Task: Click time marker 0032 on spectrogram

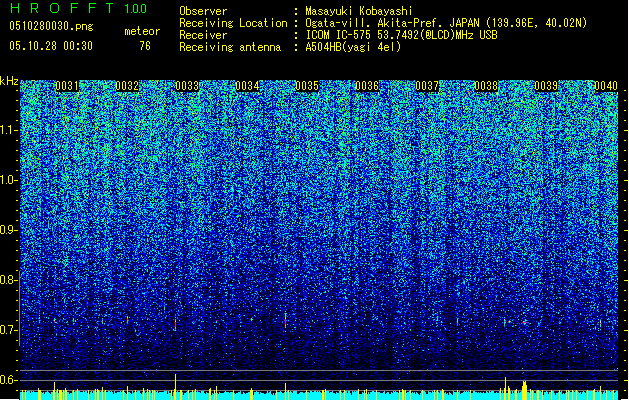Action: [x=127, y=86]
